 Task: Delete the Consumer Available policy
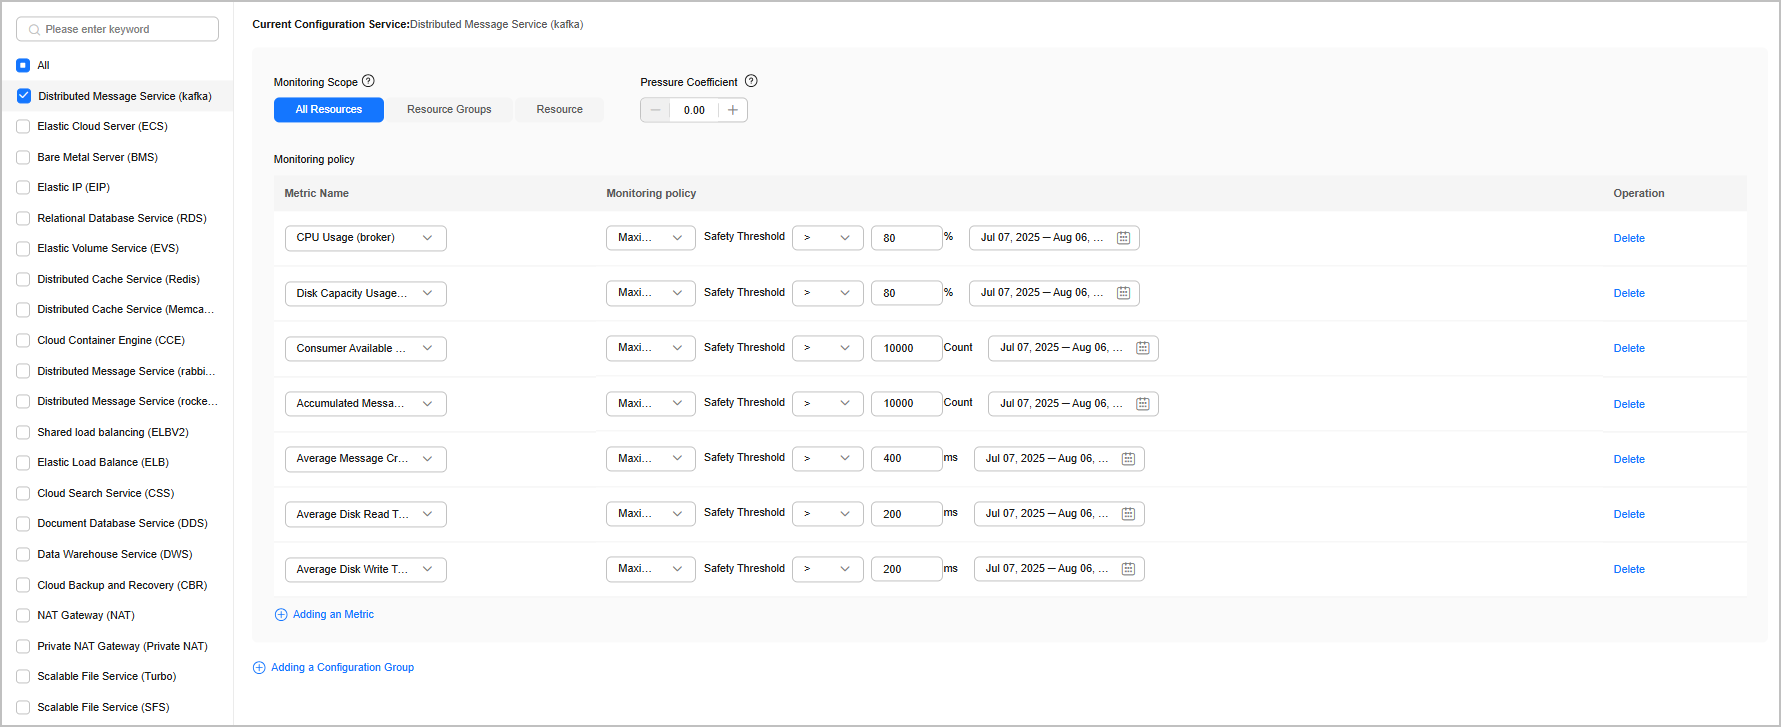coord(1629,348)
